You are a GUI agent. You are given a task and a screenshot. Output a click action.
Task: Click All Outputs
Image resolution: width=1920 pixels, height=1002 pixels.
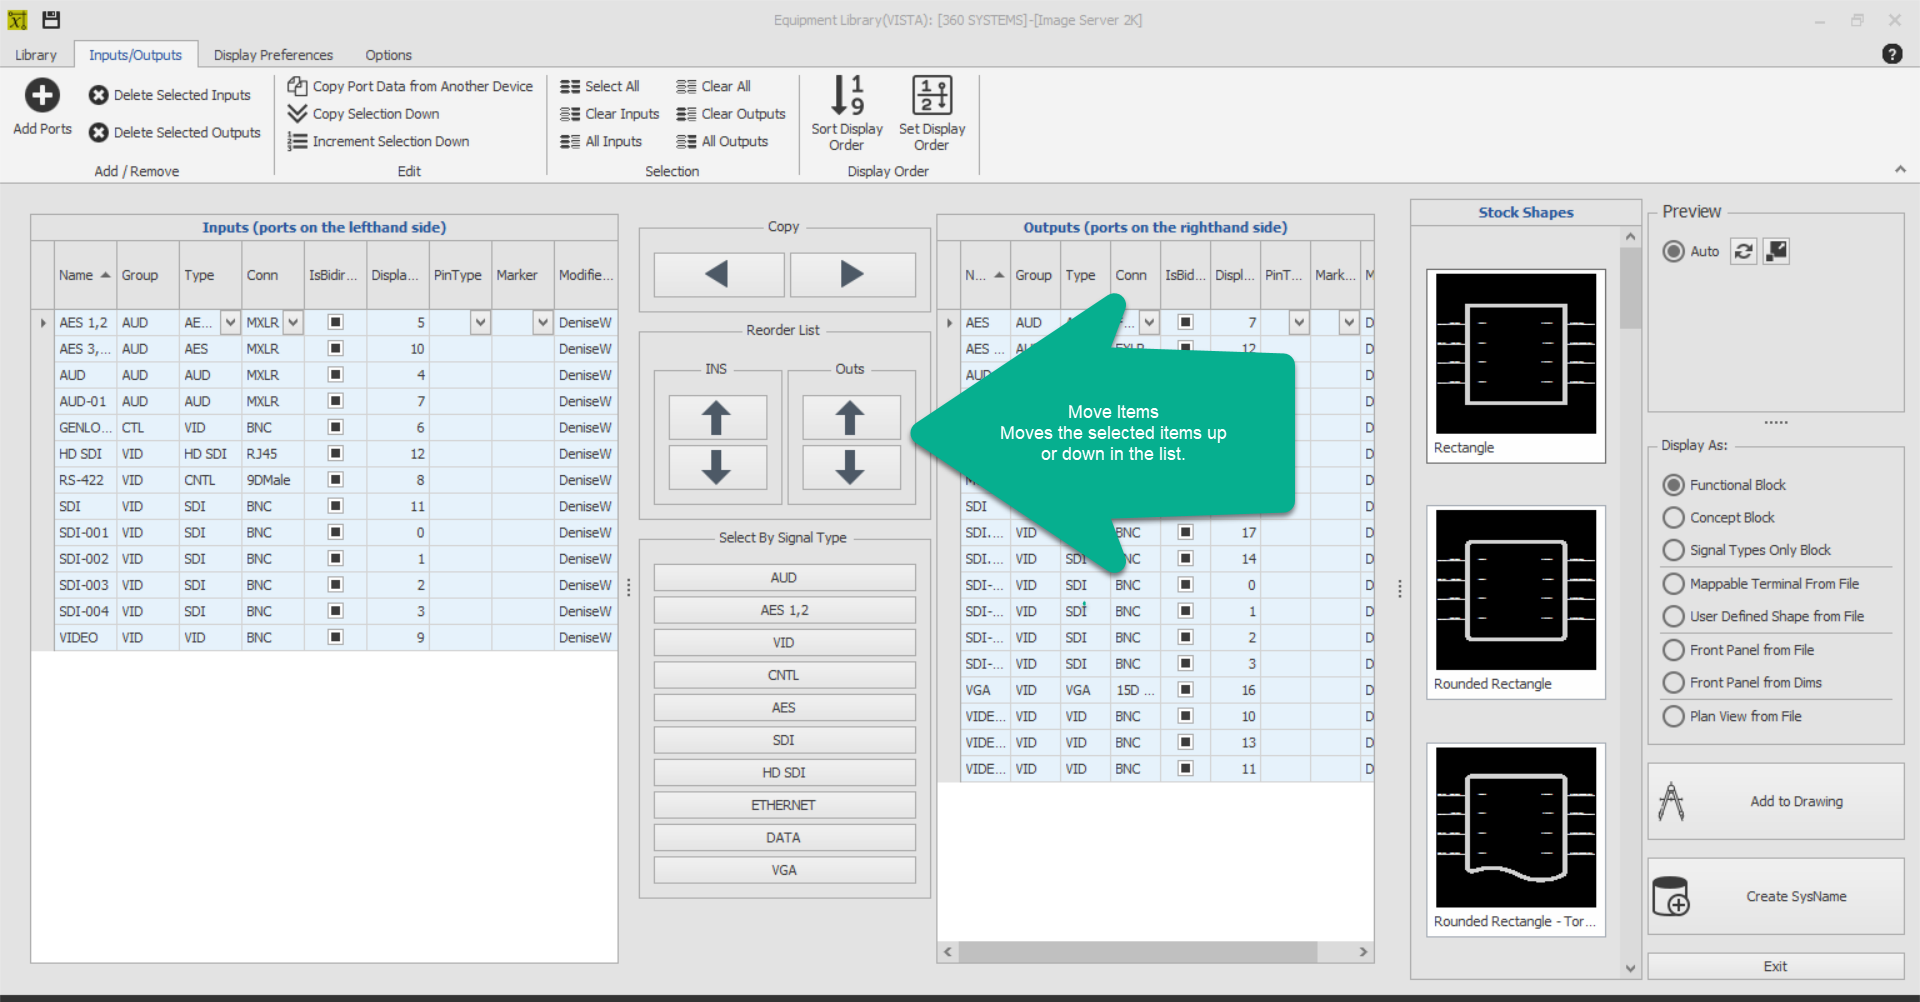coord(722,141)
